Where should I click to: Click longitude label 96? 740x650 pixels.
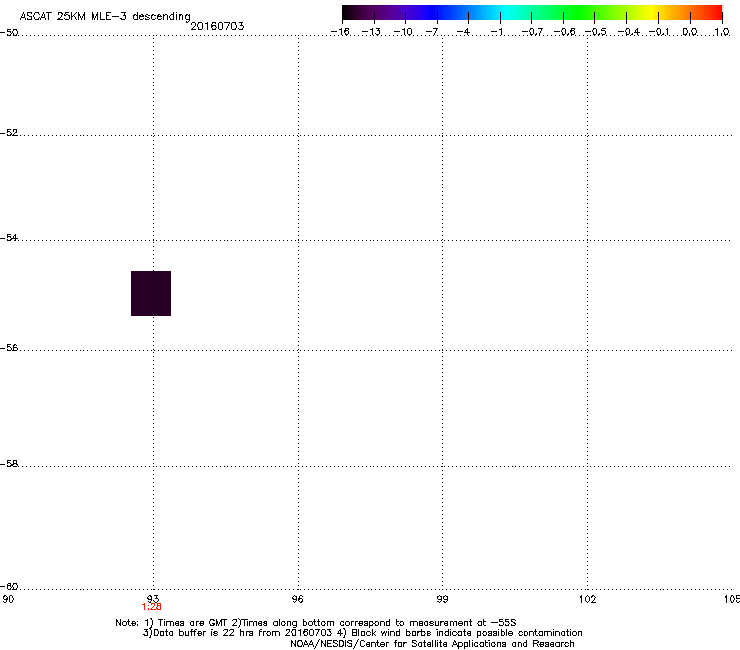tap(298, 599)
